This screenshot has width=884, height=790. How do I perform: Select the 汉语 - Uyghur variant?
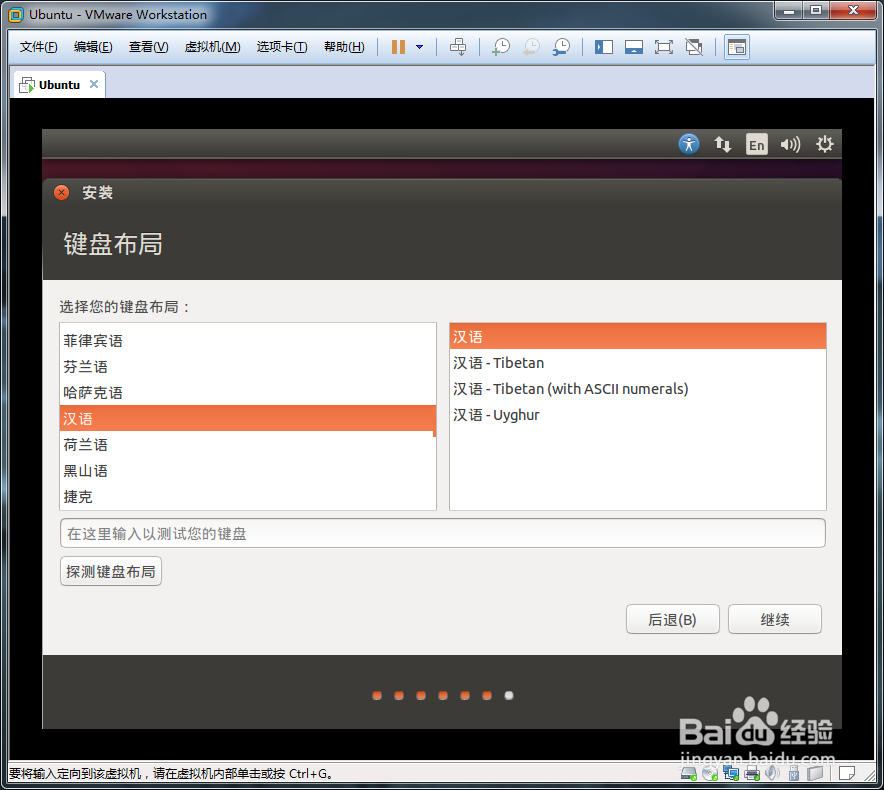point(638,414)
